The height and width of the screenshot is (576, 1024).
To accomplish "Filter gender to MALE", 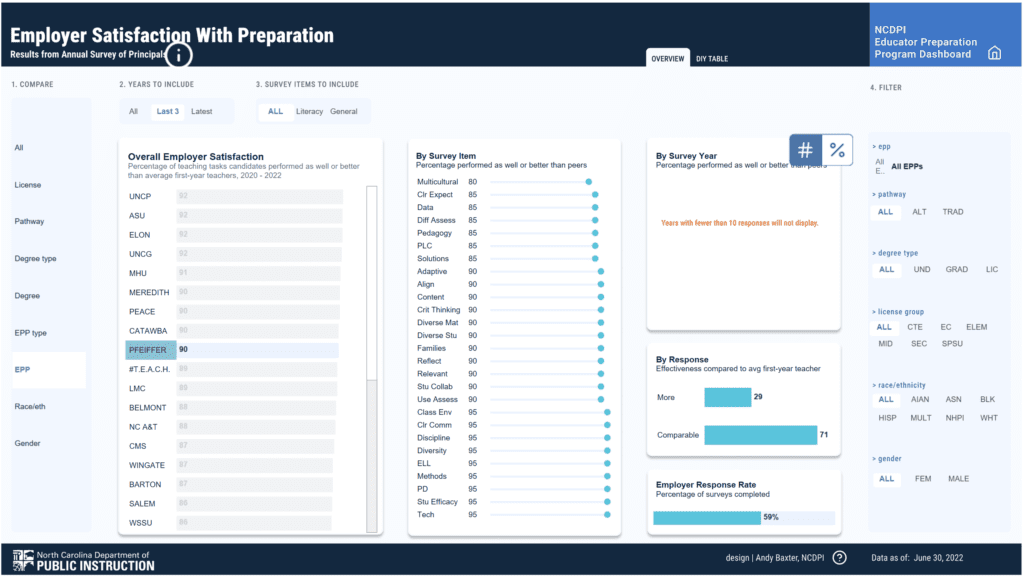I will pyautogui.click(x=959, y=479).
